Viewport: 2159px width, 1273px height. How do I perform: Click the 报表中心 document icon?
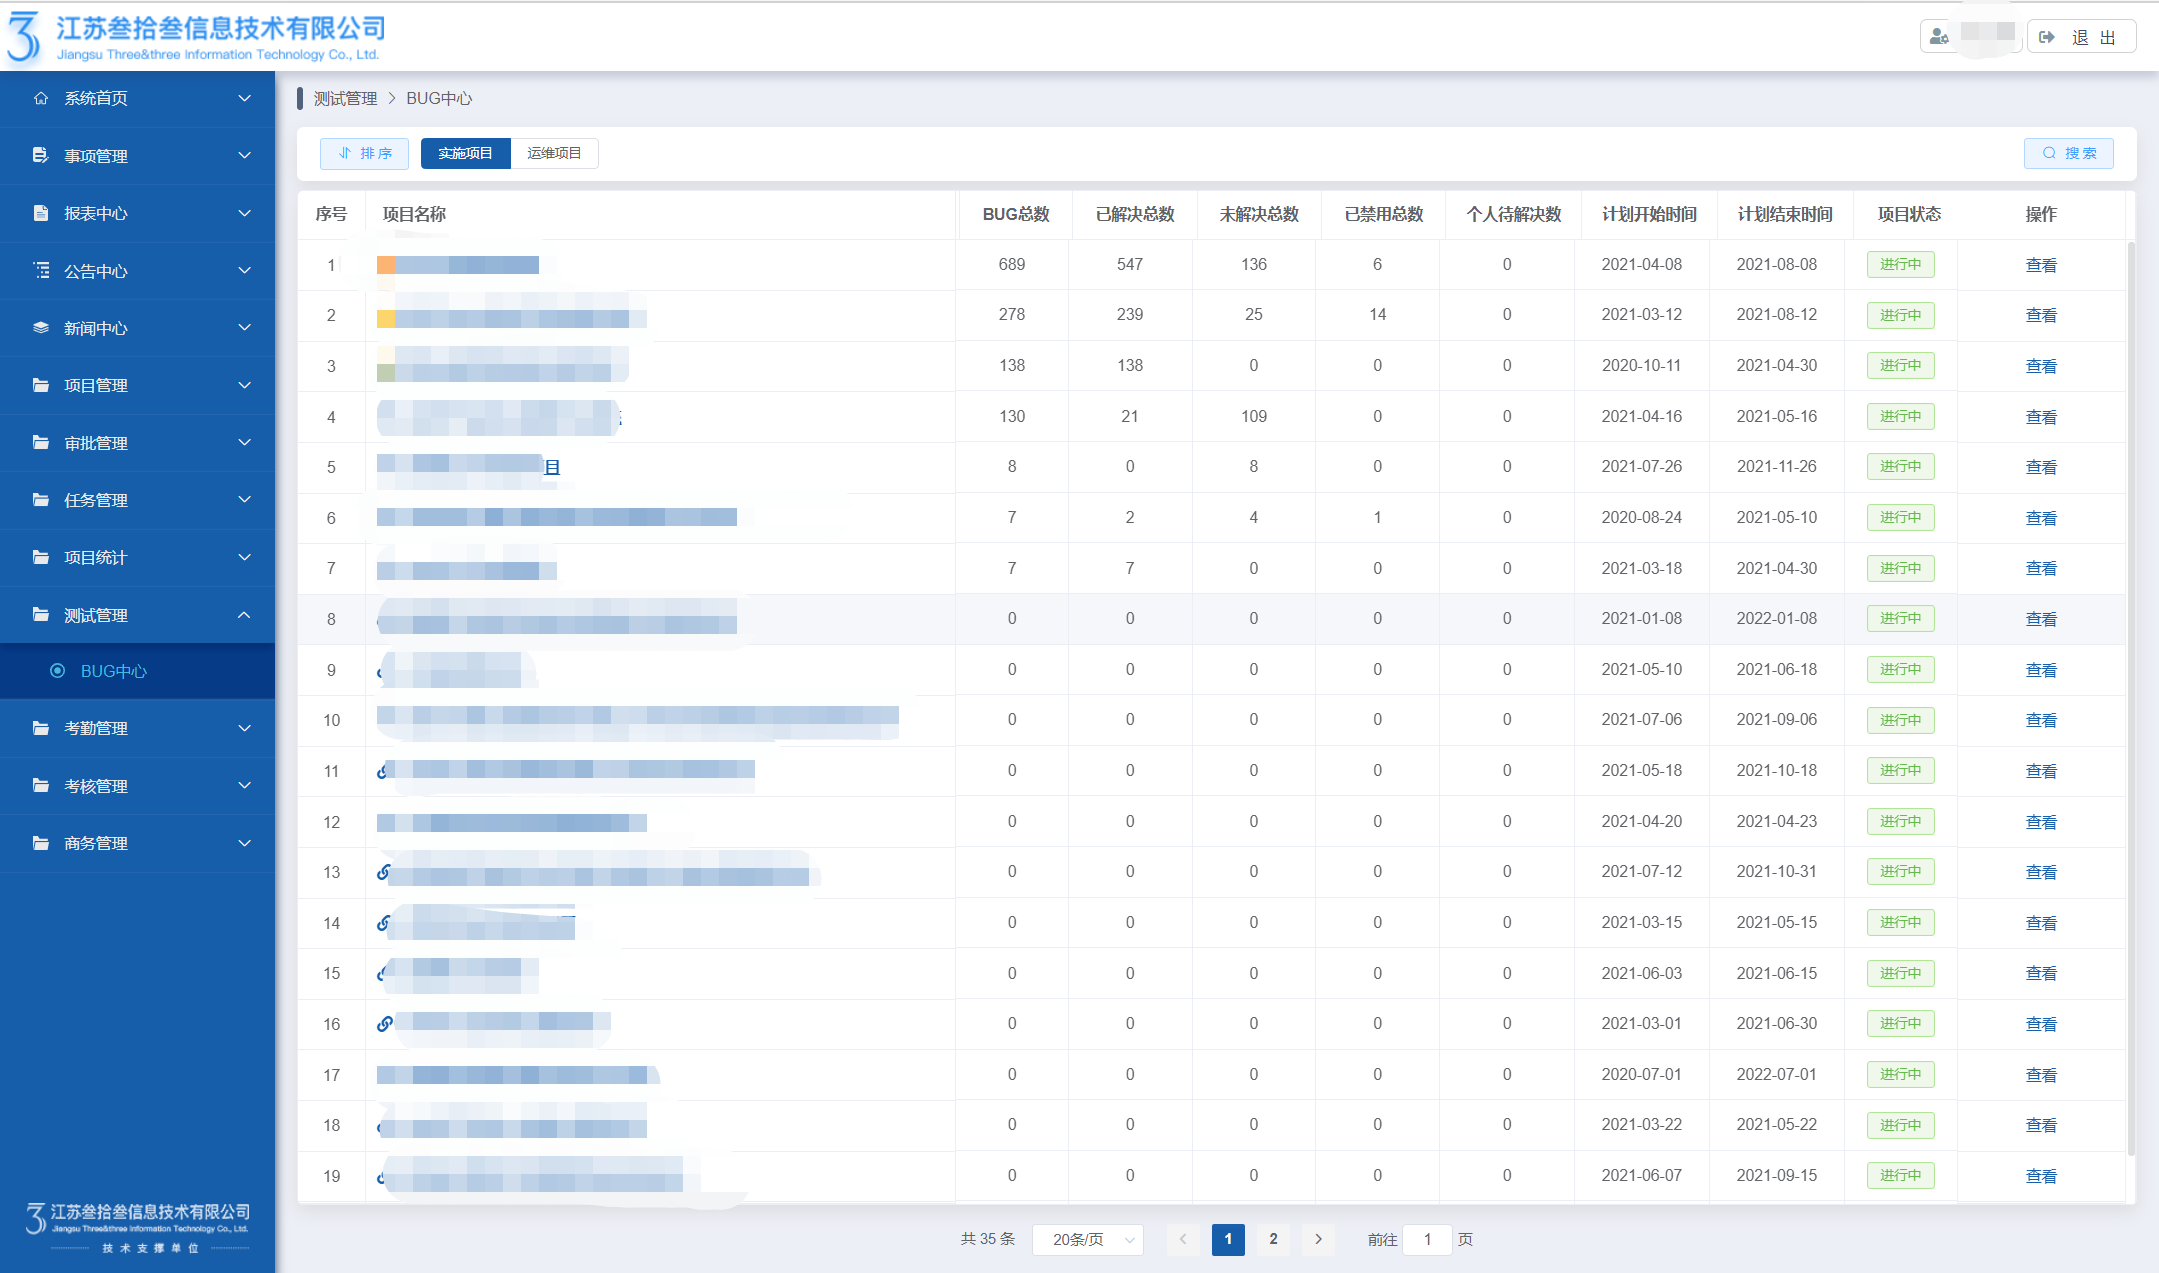click(x=41, y=213)
